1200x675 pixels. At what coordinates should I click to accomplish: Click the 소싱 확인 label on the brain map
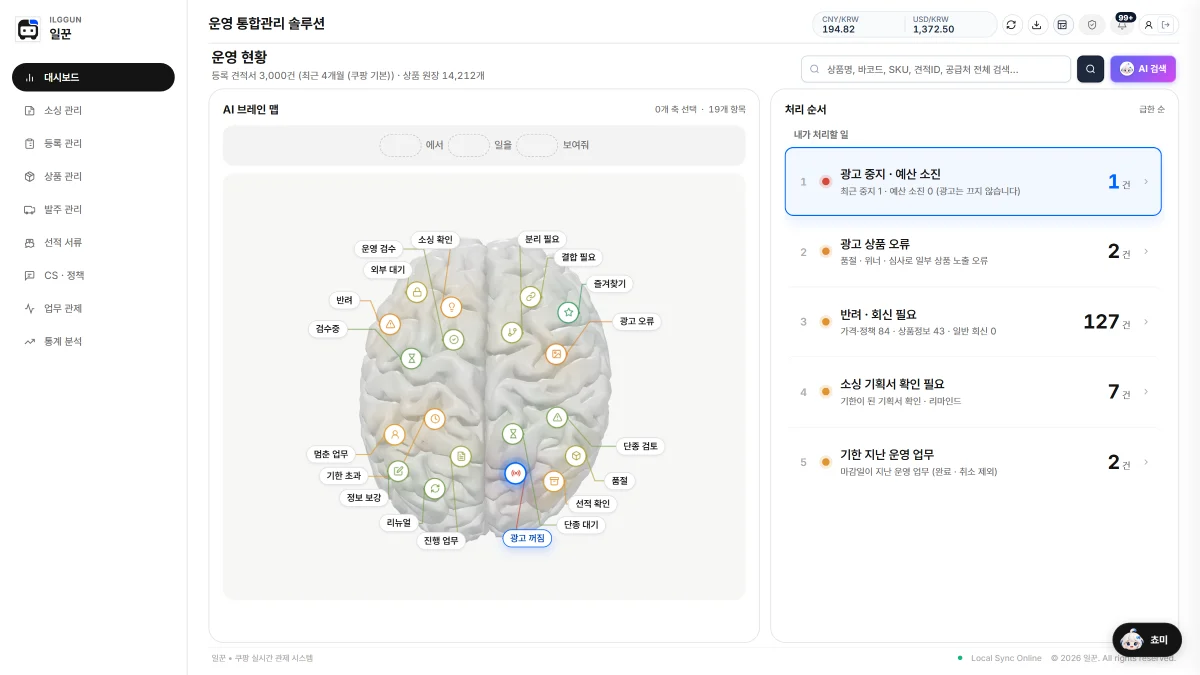coord(435,240)
